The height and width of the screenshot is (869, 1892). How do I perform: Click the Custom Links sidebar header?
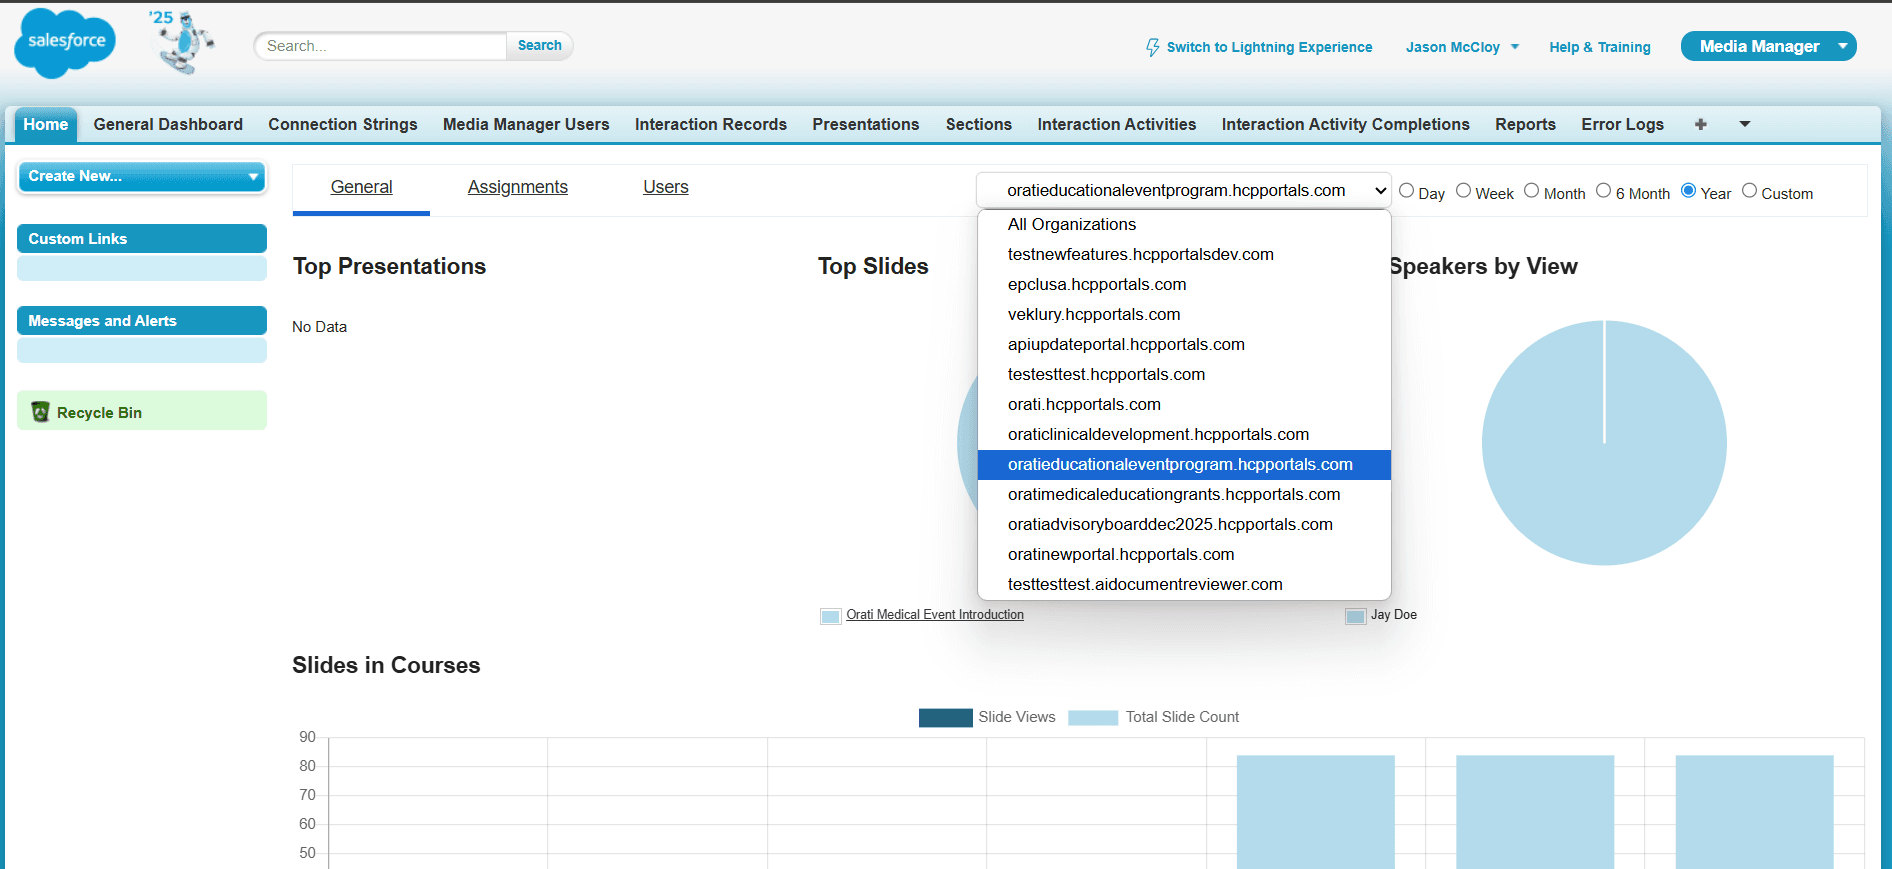(x=142, y=238)
